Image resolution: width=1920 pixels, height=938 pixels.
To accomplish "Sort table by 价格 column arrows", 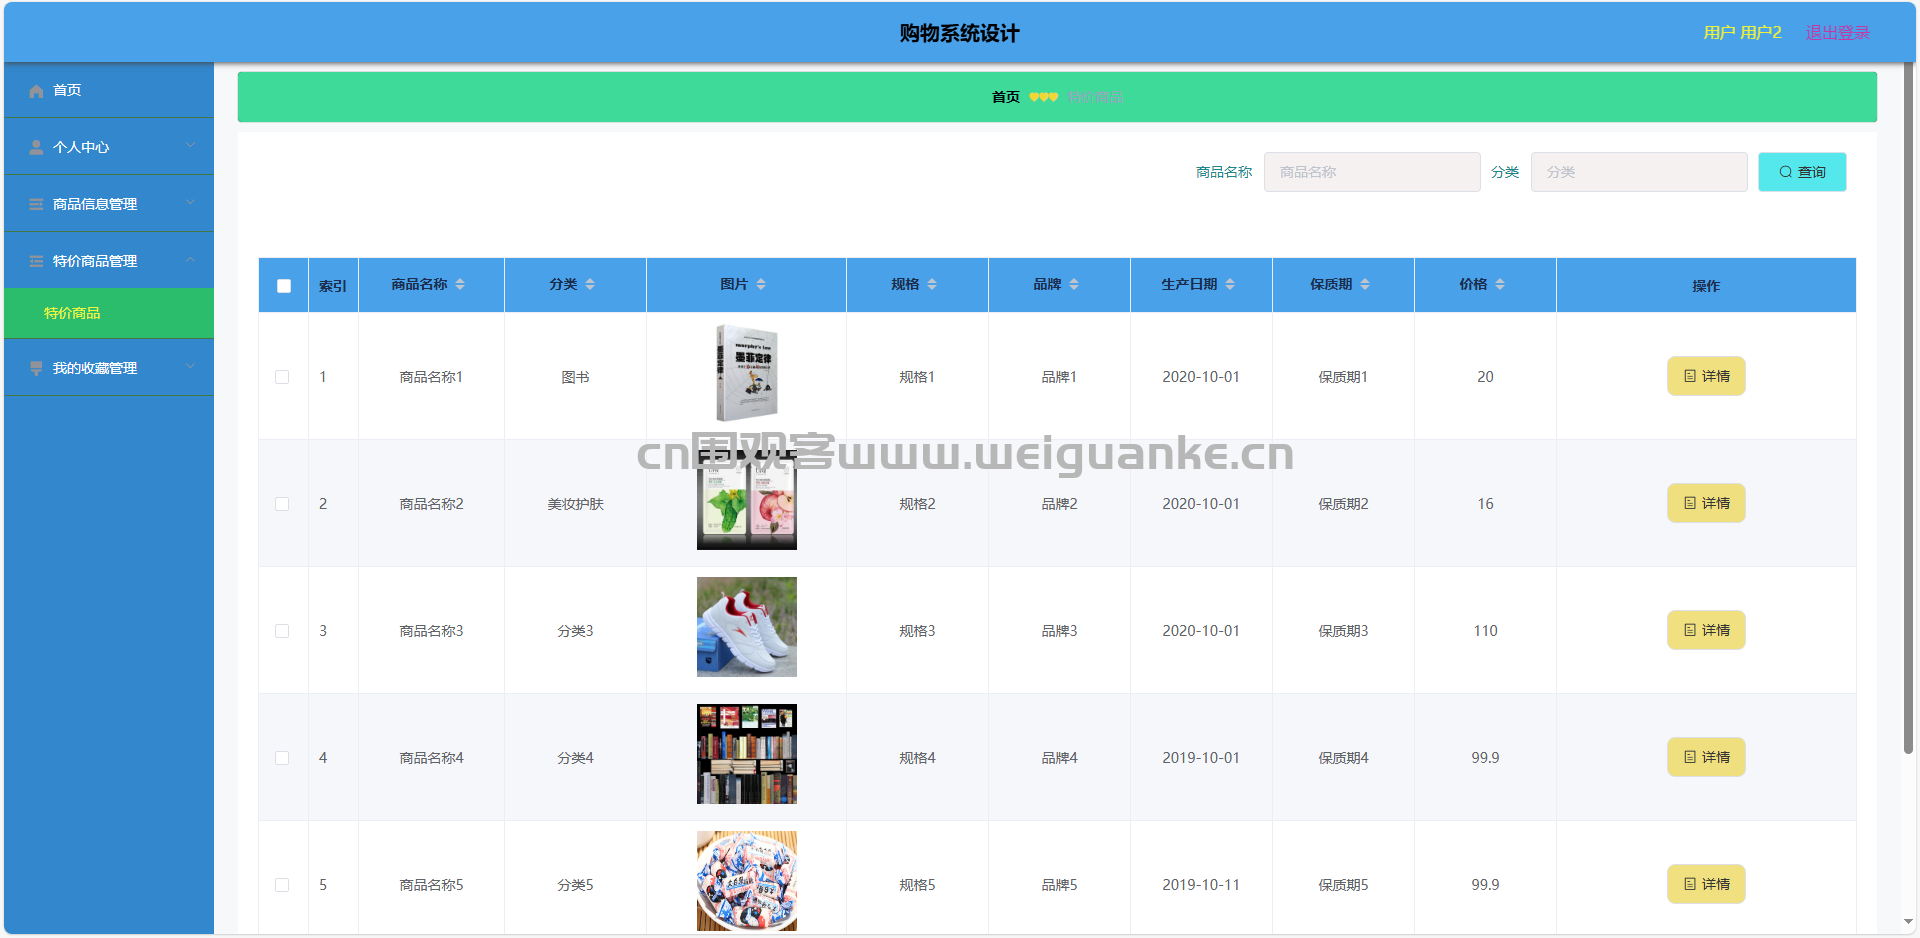I will click(x=1500, y=285).
